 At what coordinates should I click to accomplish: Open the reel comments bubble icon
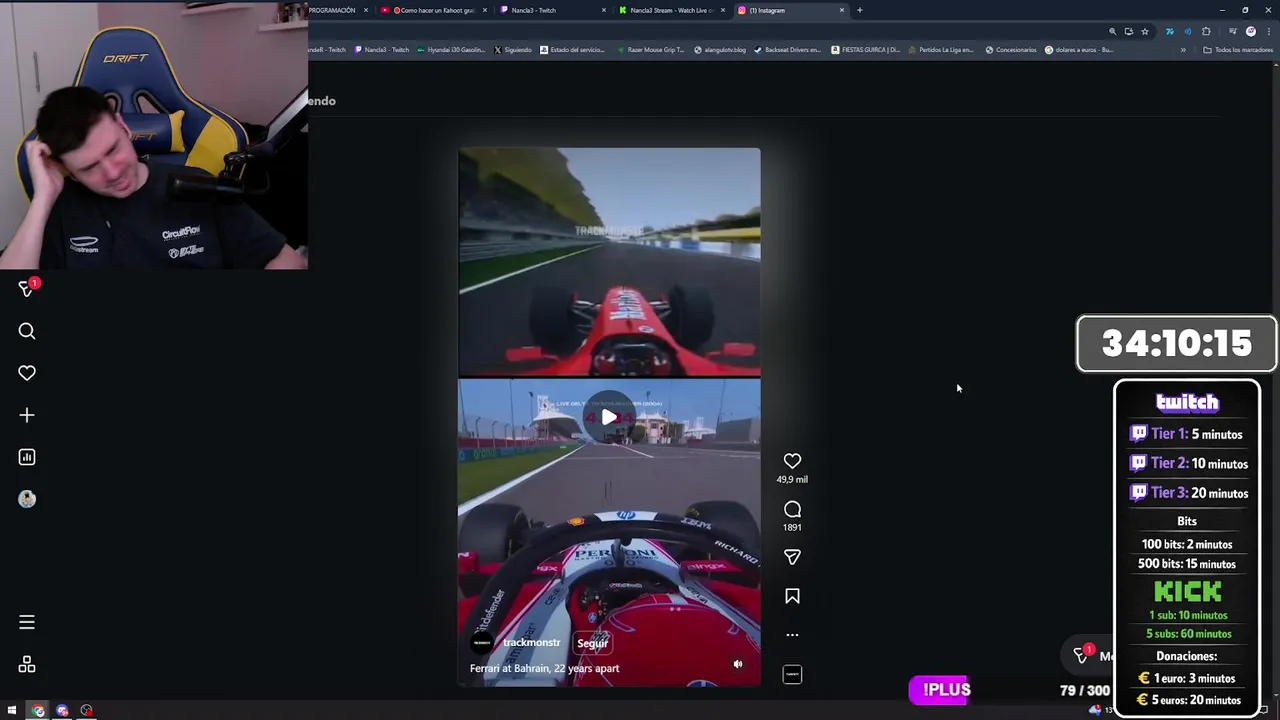pyautogui.click(x=792, y=509)
